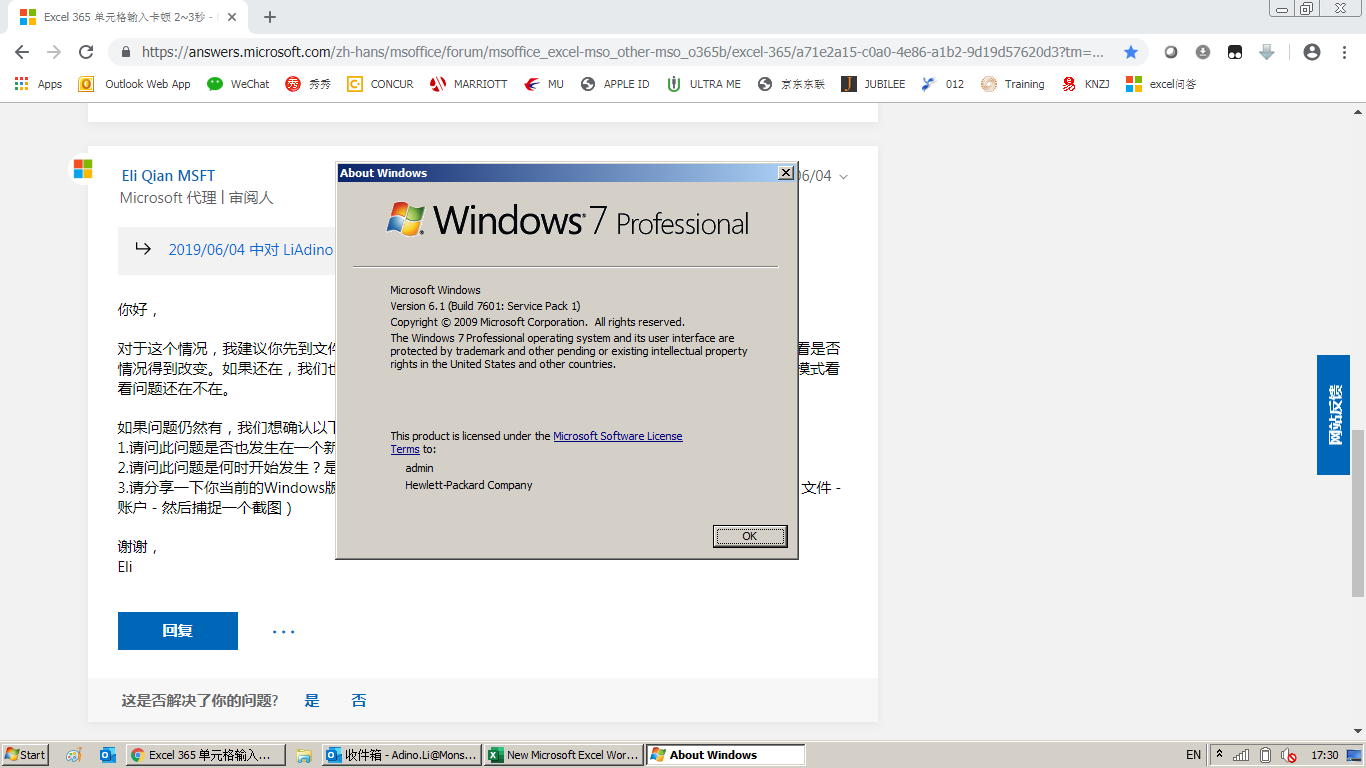
Task: Click the first round grey extension icon
Action: point(1171,52)
